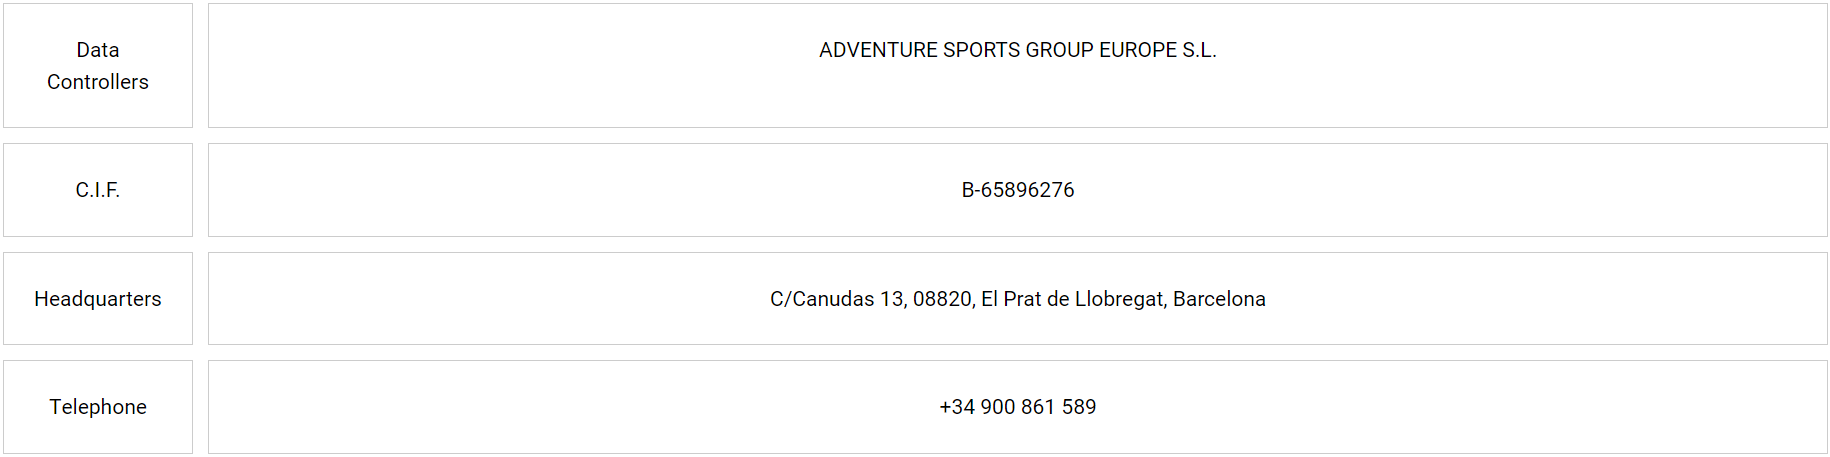Click the phone number +34 900 861 589
The width and height of the screenshot is (1830, 457).
[x=1017, y=407]
